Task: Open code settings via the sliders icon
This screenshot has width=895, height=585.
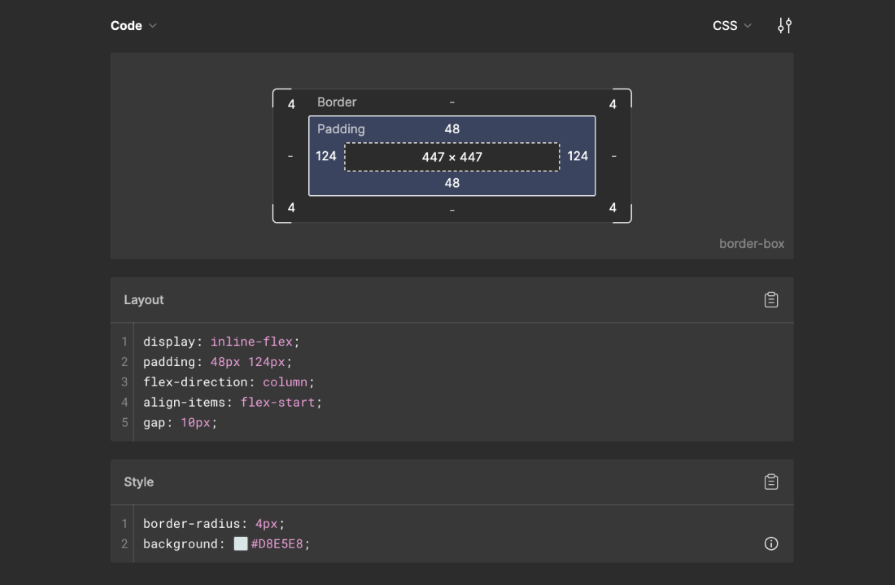Action: [x=785, y=25]
